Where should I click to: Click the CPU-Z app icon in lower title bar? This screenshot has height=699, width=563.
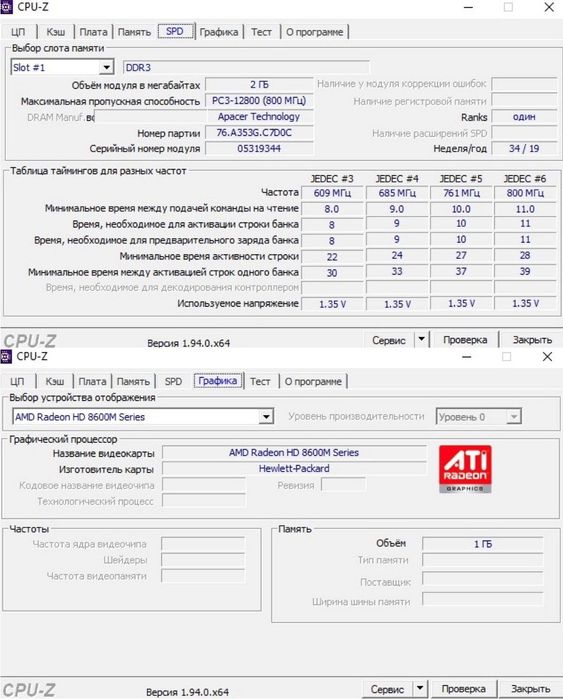pos(5,356)
